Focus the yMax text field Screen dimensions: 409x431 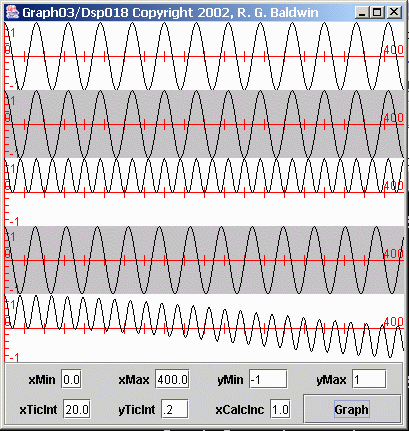(x=369, y=379)
